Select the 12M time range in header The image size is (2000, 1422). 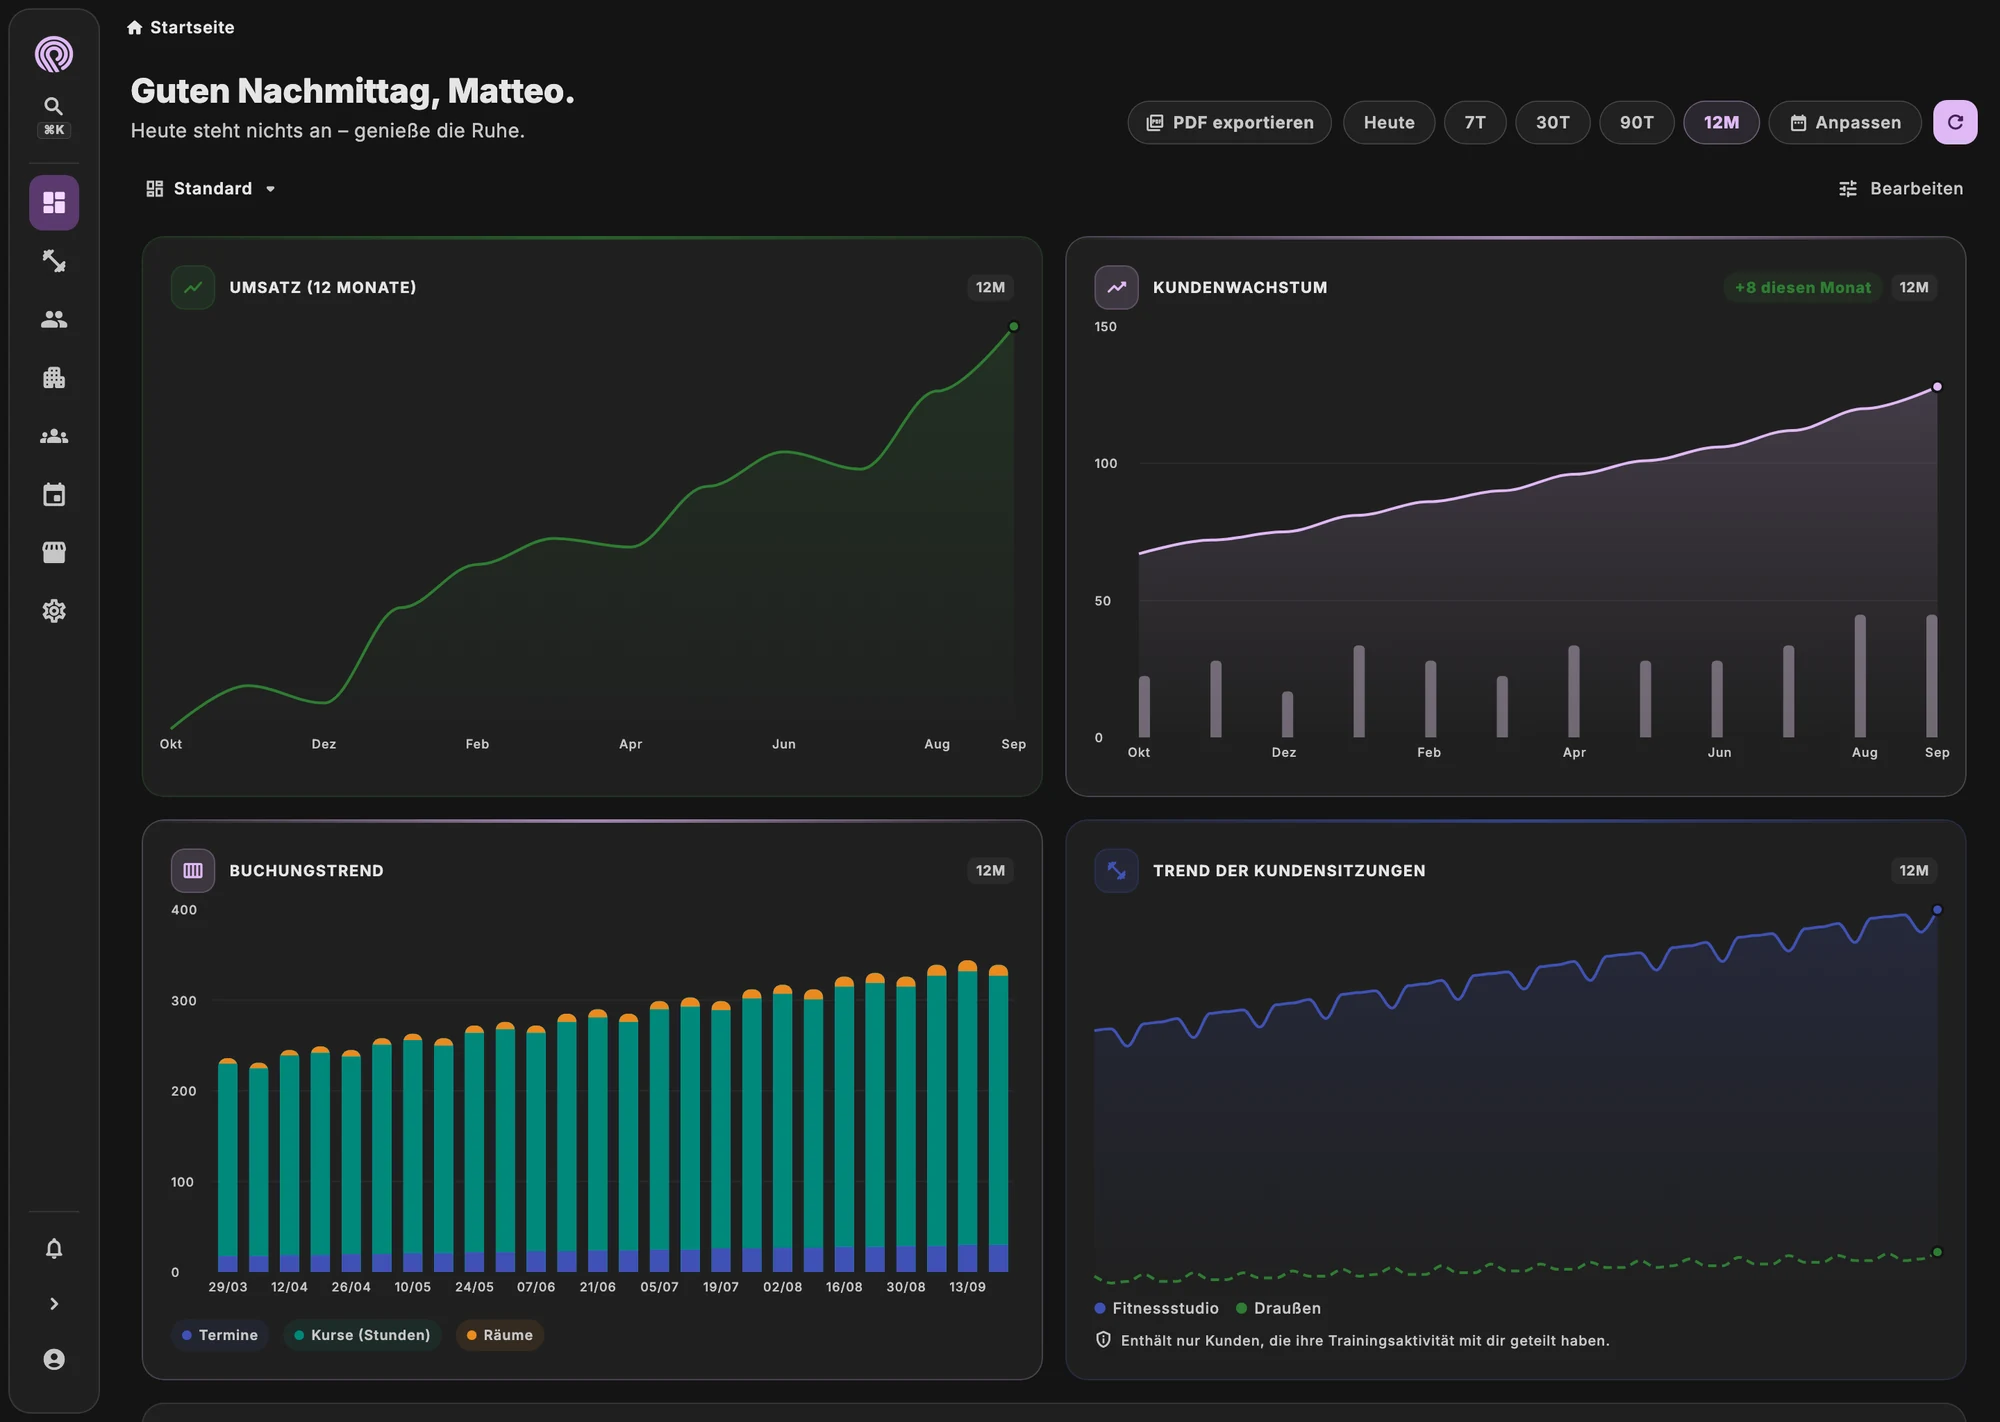click(x=1721, y=122)
